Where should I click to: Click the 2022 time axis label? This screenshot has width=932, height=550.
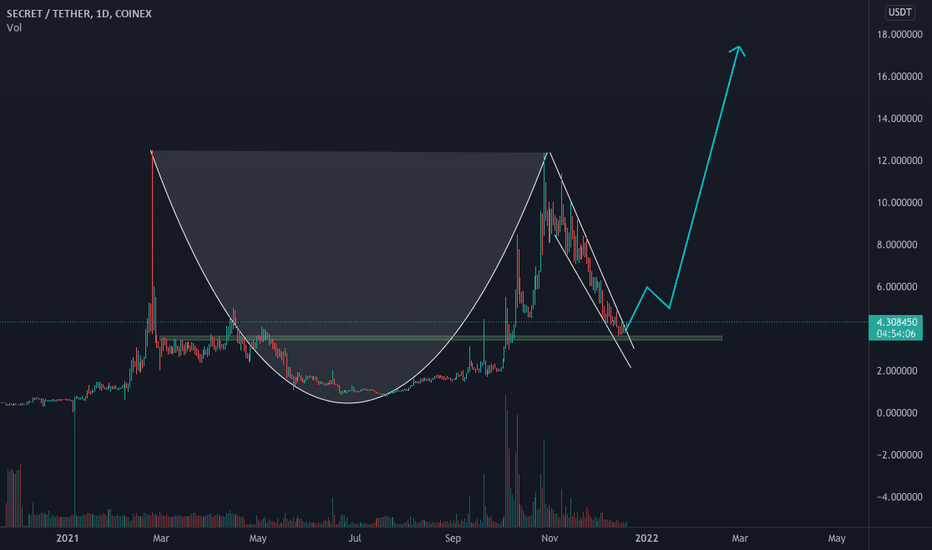[647, 538]
